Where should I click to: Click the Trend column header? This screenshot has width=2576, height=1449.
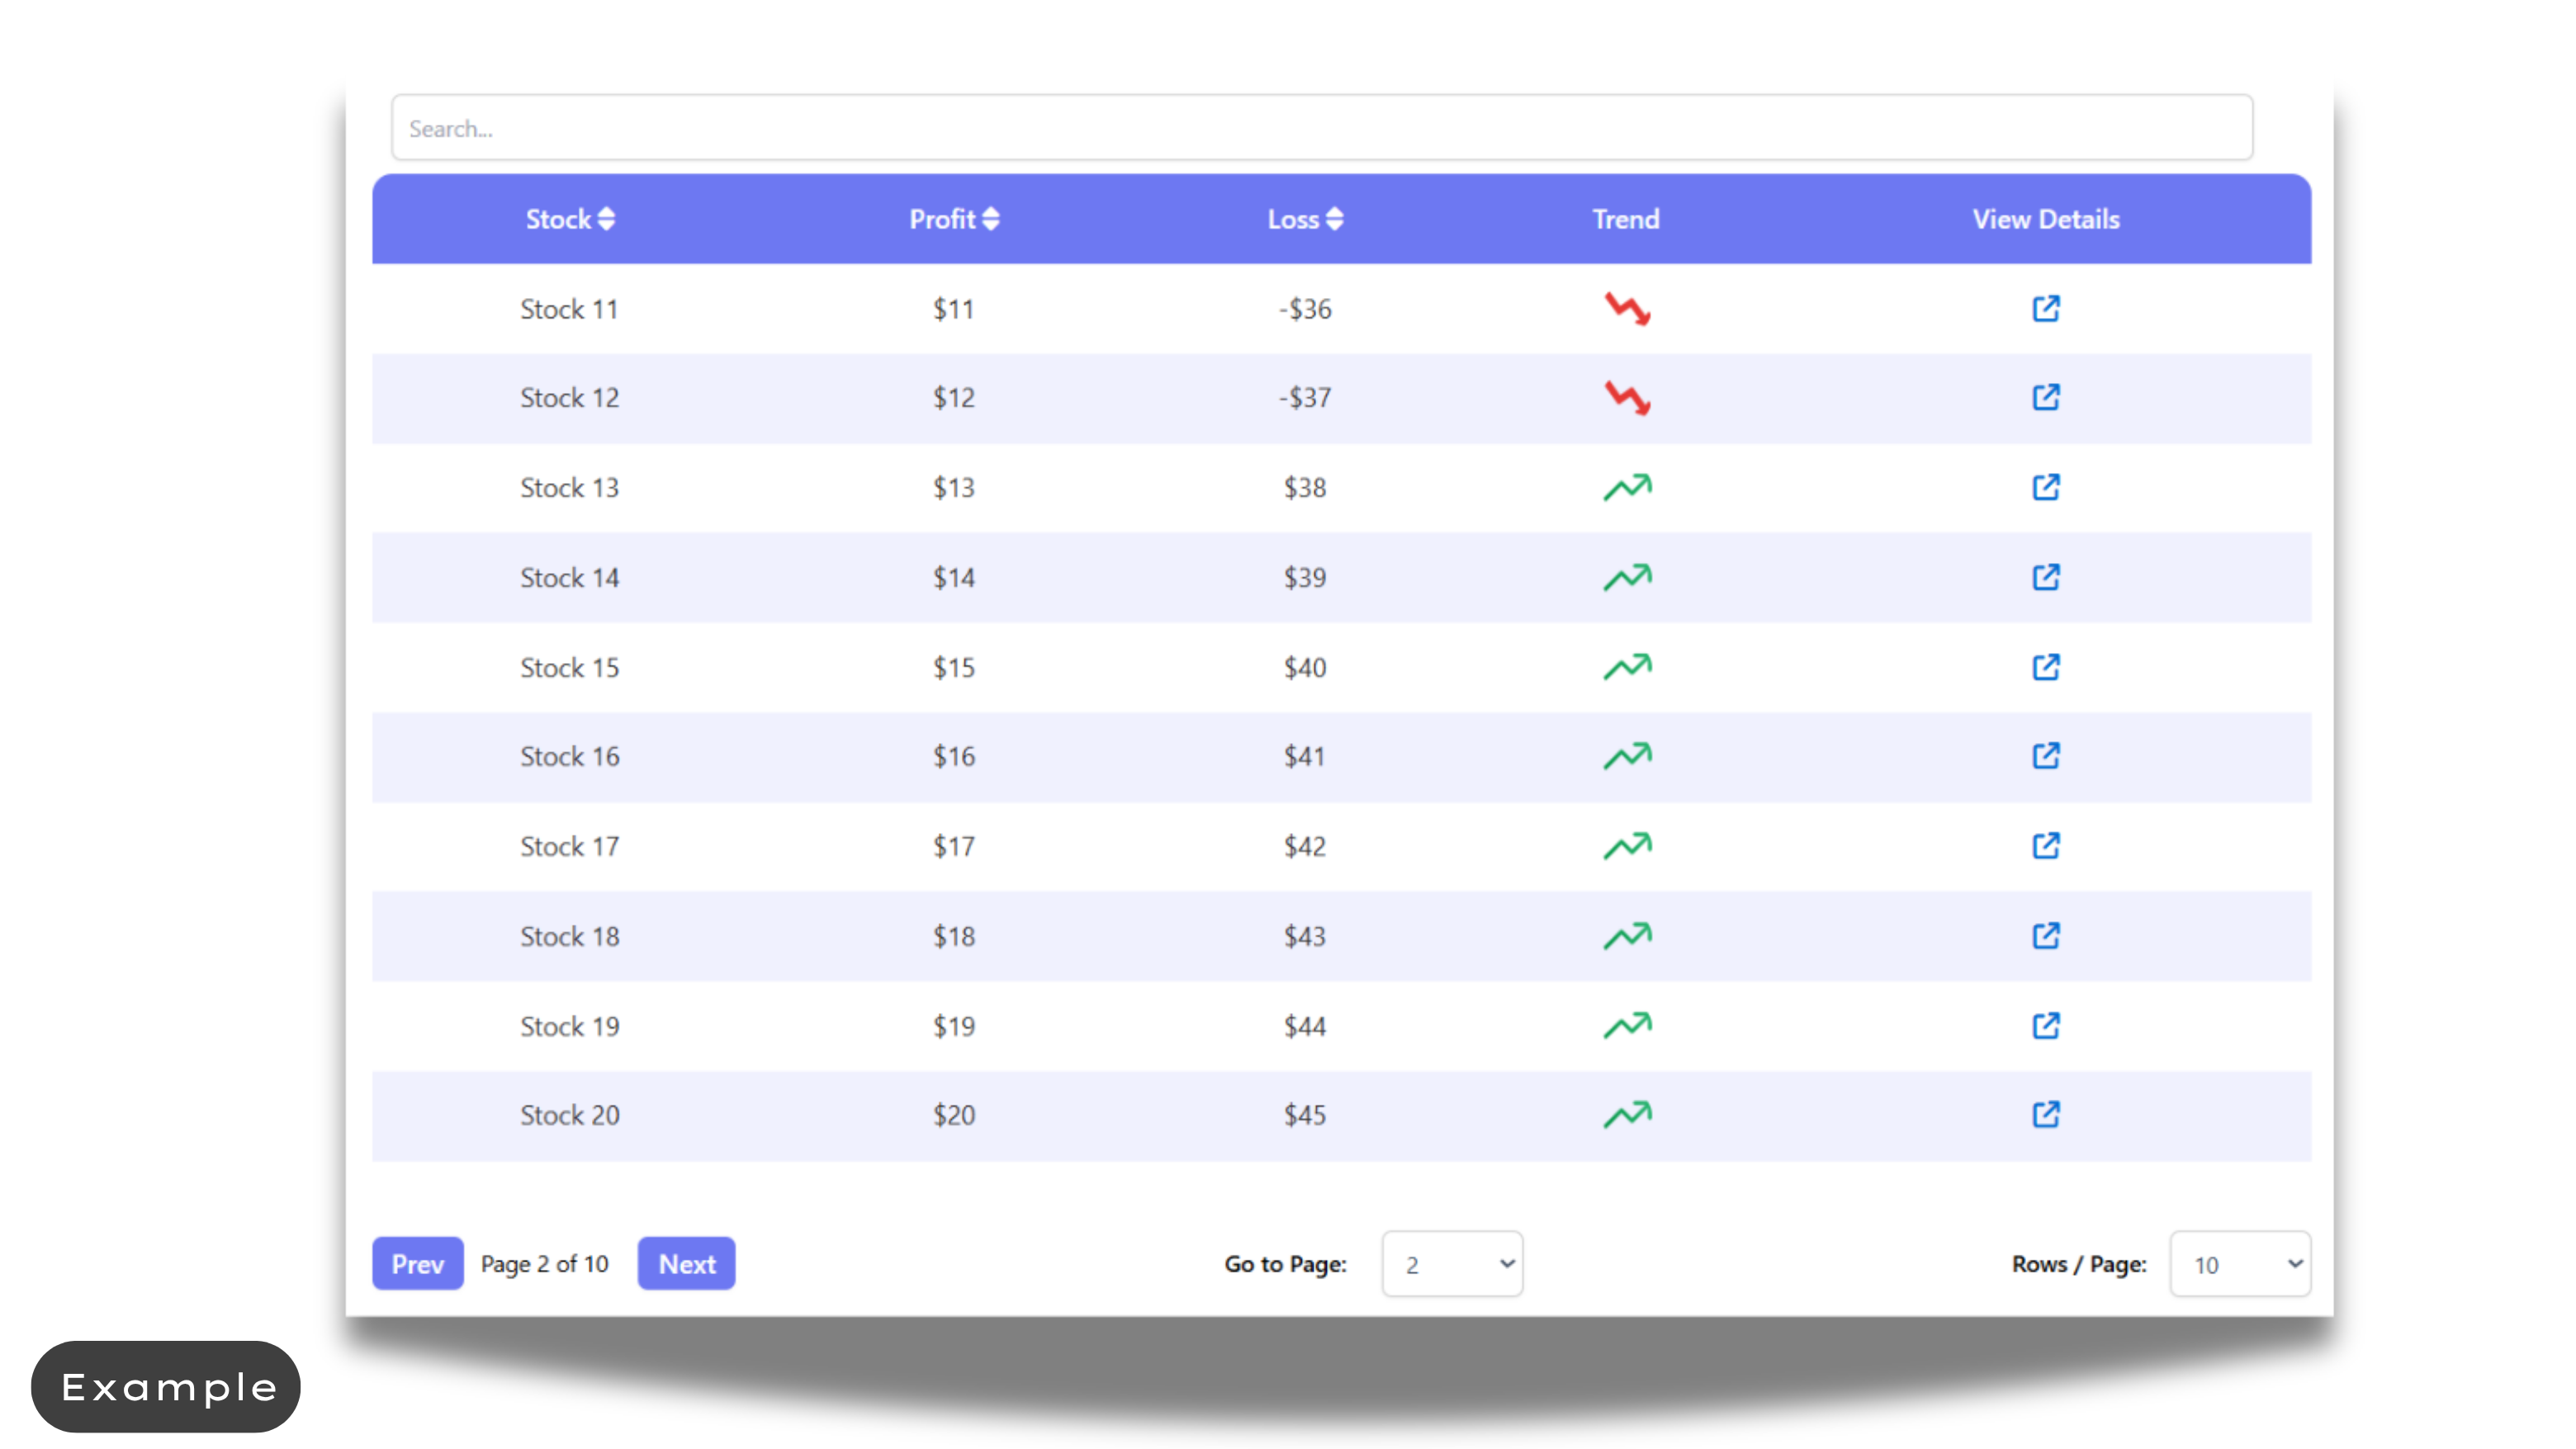pos(1626,219)
